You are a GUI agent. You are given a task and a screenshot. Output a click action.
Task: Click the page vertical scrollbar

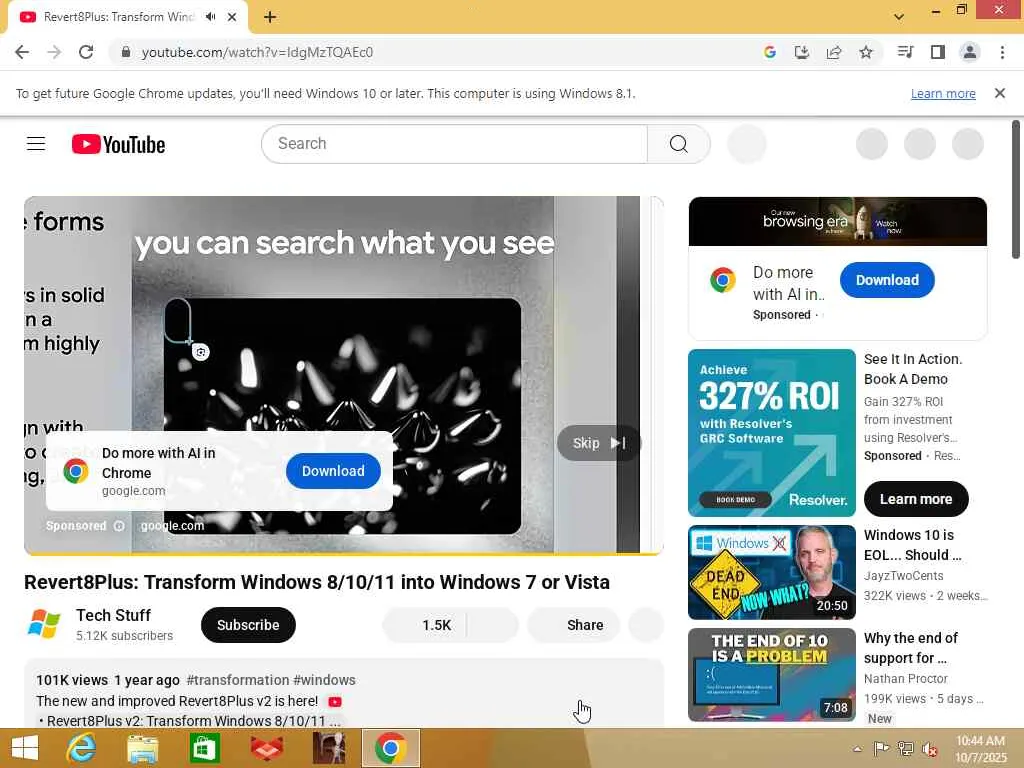pyautogui.click(x=1016, y=189)
